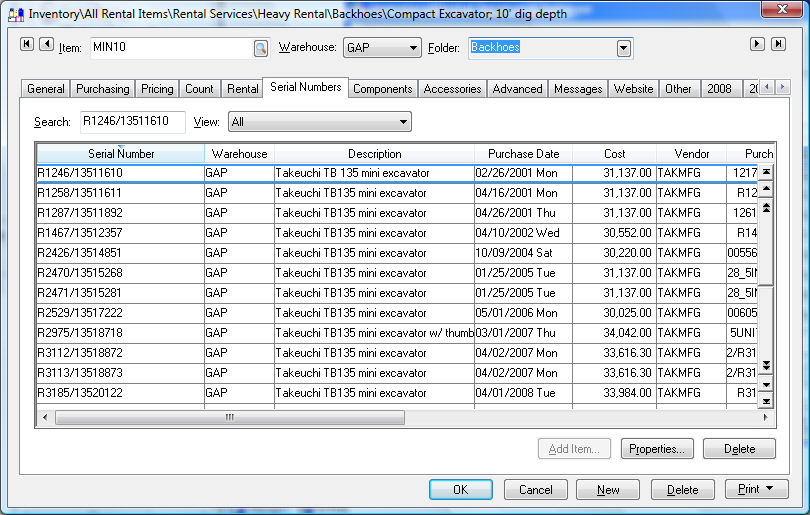The image size is (810, 515).
Task: Jump to top of serial number list
Action: (767, 172)
